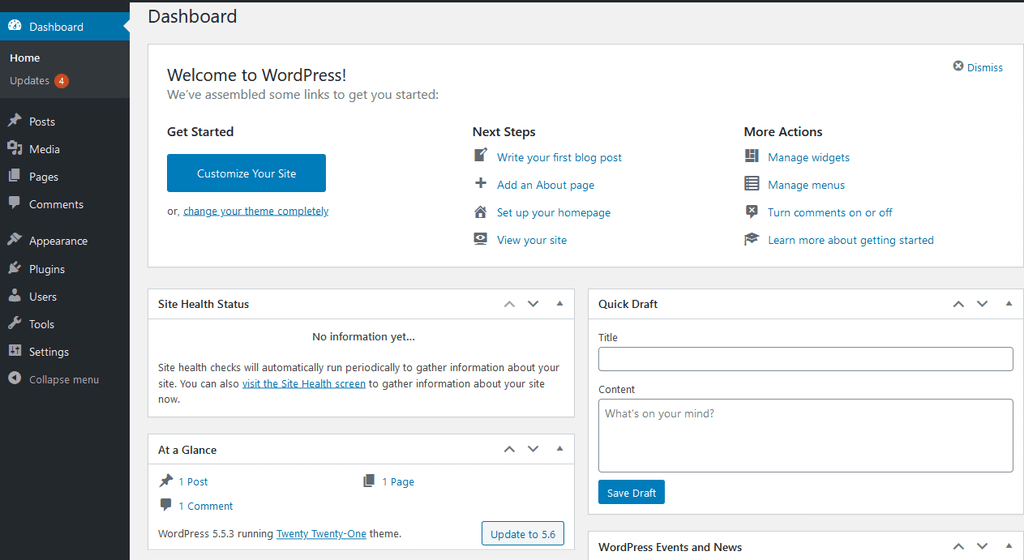
Task: Open Posts via its pushpin icon
Action: tap(14, 121)
